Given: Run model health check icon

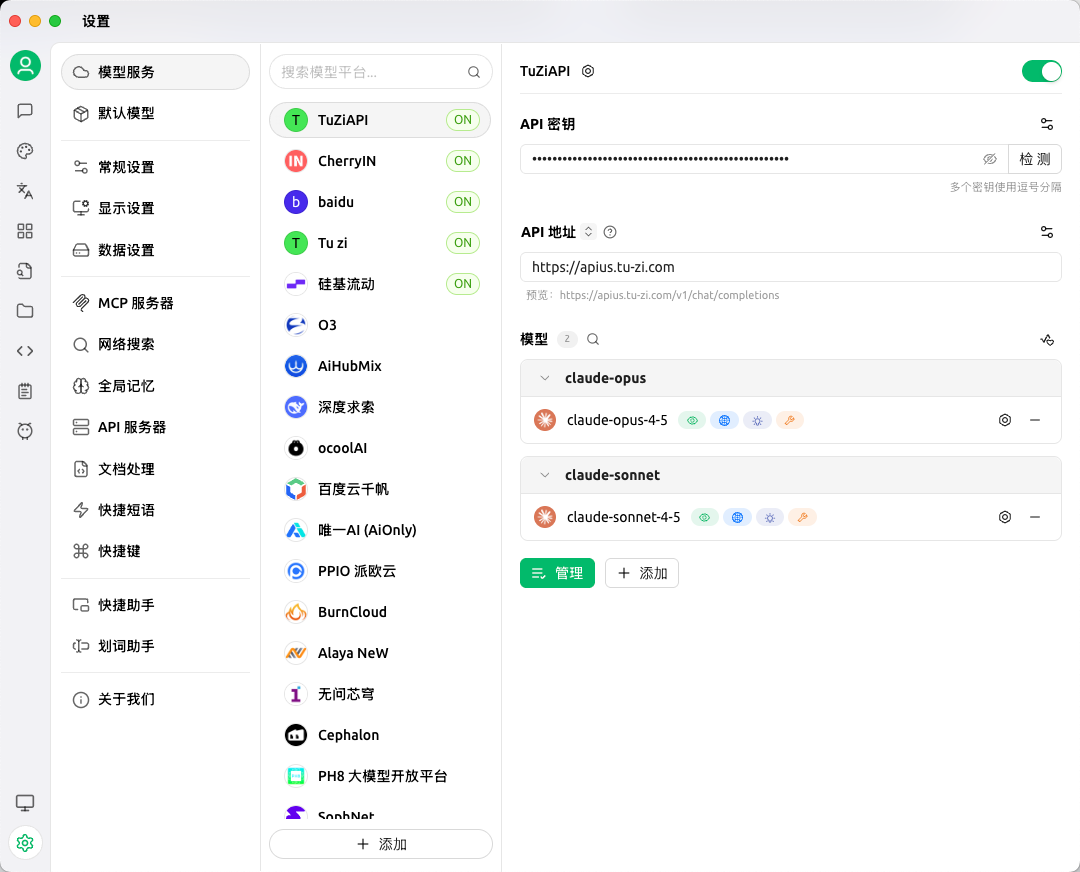Looking at the screenshot, I should (x=1047, y=339).
